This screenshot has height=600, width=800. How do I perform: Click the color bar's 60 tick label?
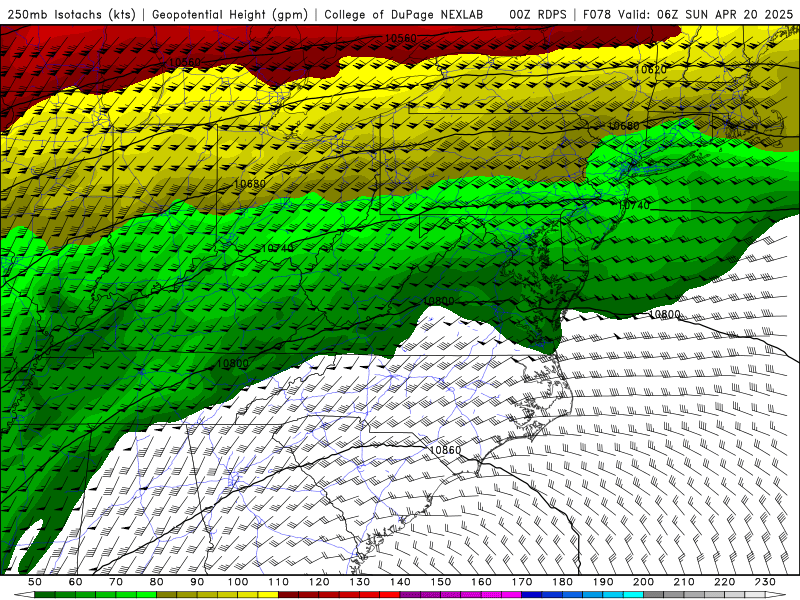point(75,582)
